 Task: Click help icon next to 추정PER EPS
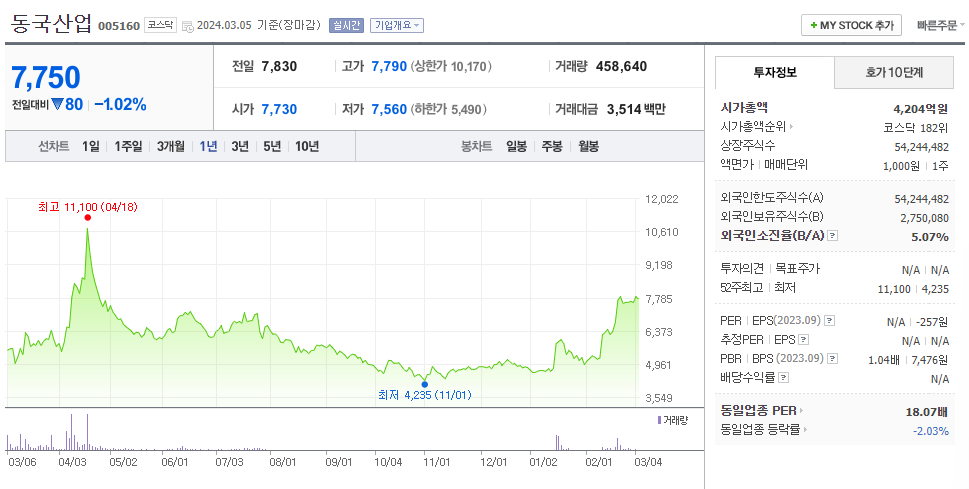click(803, 339)
